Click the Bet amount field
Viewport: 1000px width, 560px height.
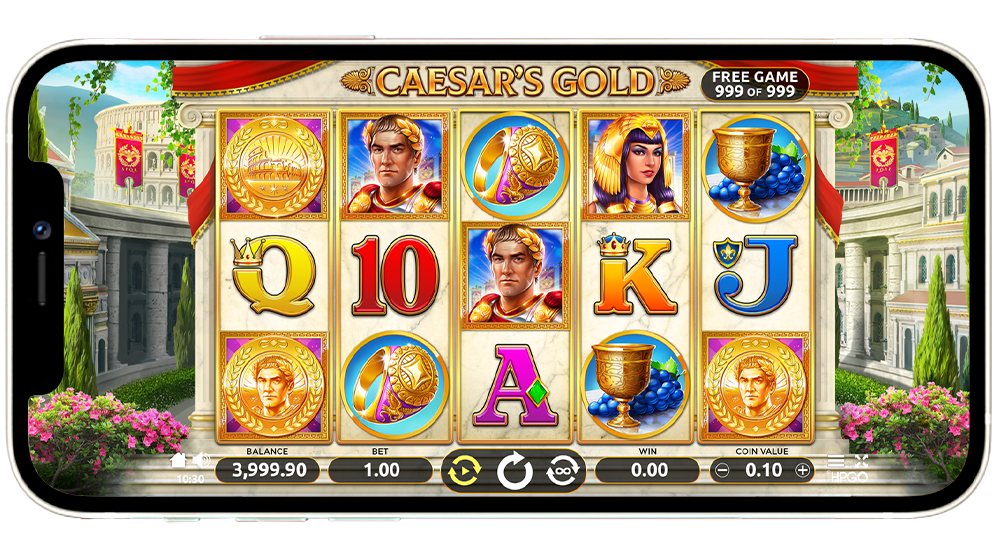click(x=380, y=471)
